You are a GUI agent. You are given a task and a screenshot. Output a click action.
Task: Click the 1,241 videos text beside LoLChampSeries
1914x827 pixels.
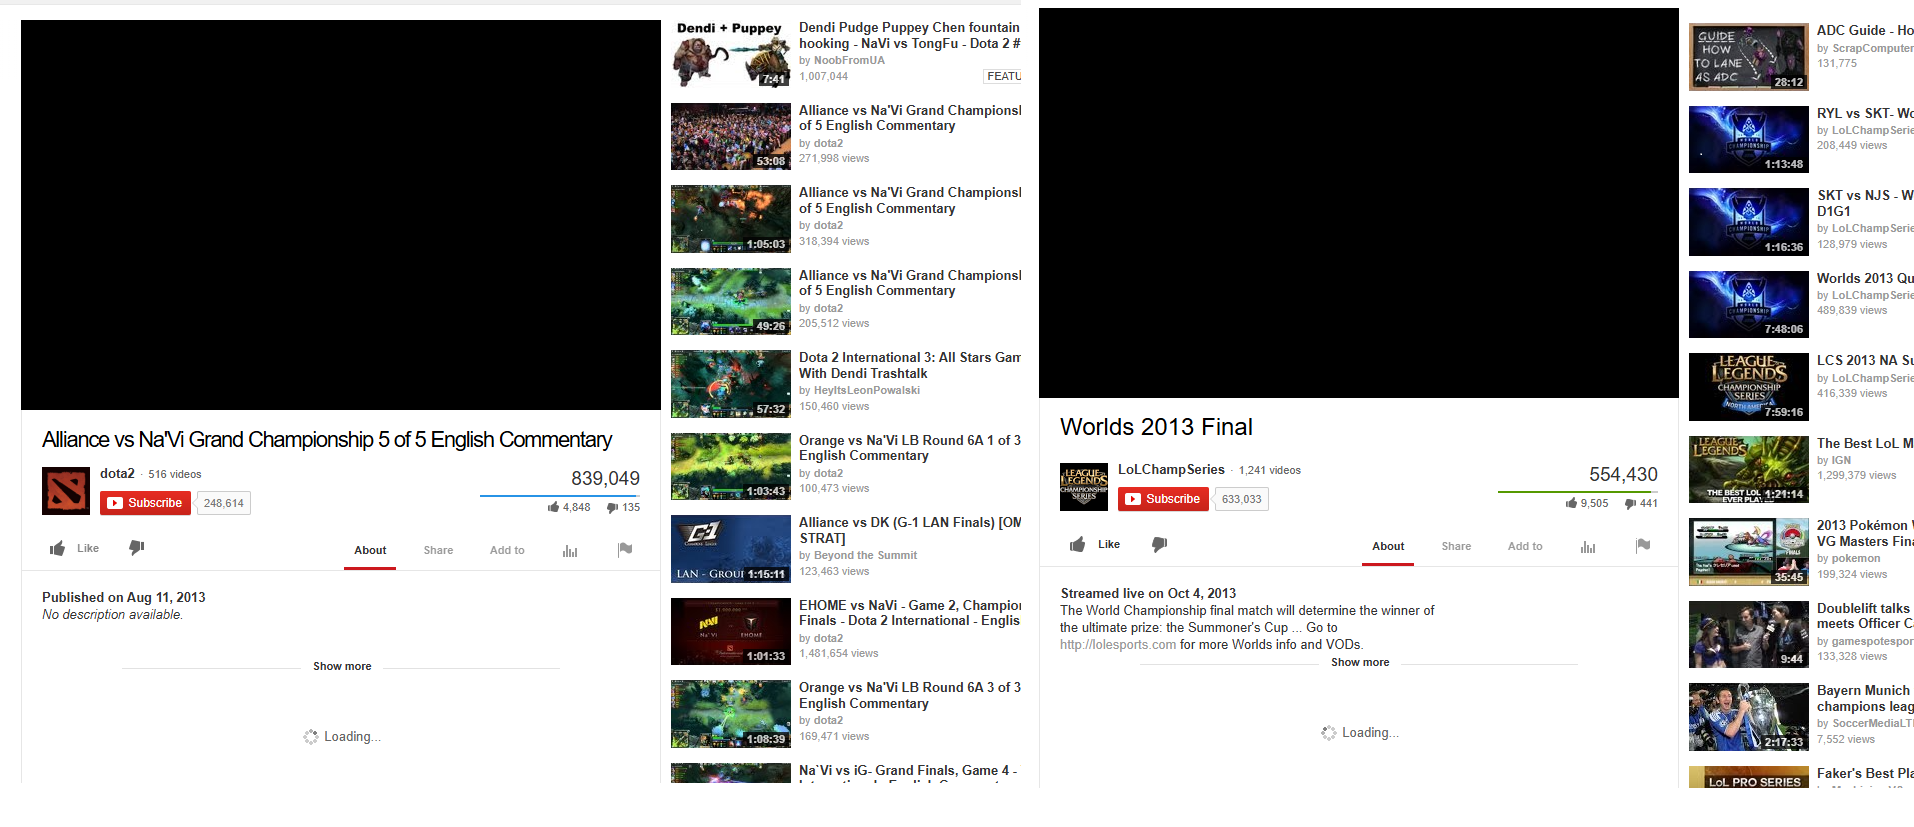pos(1270,470)
